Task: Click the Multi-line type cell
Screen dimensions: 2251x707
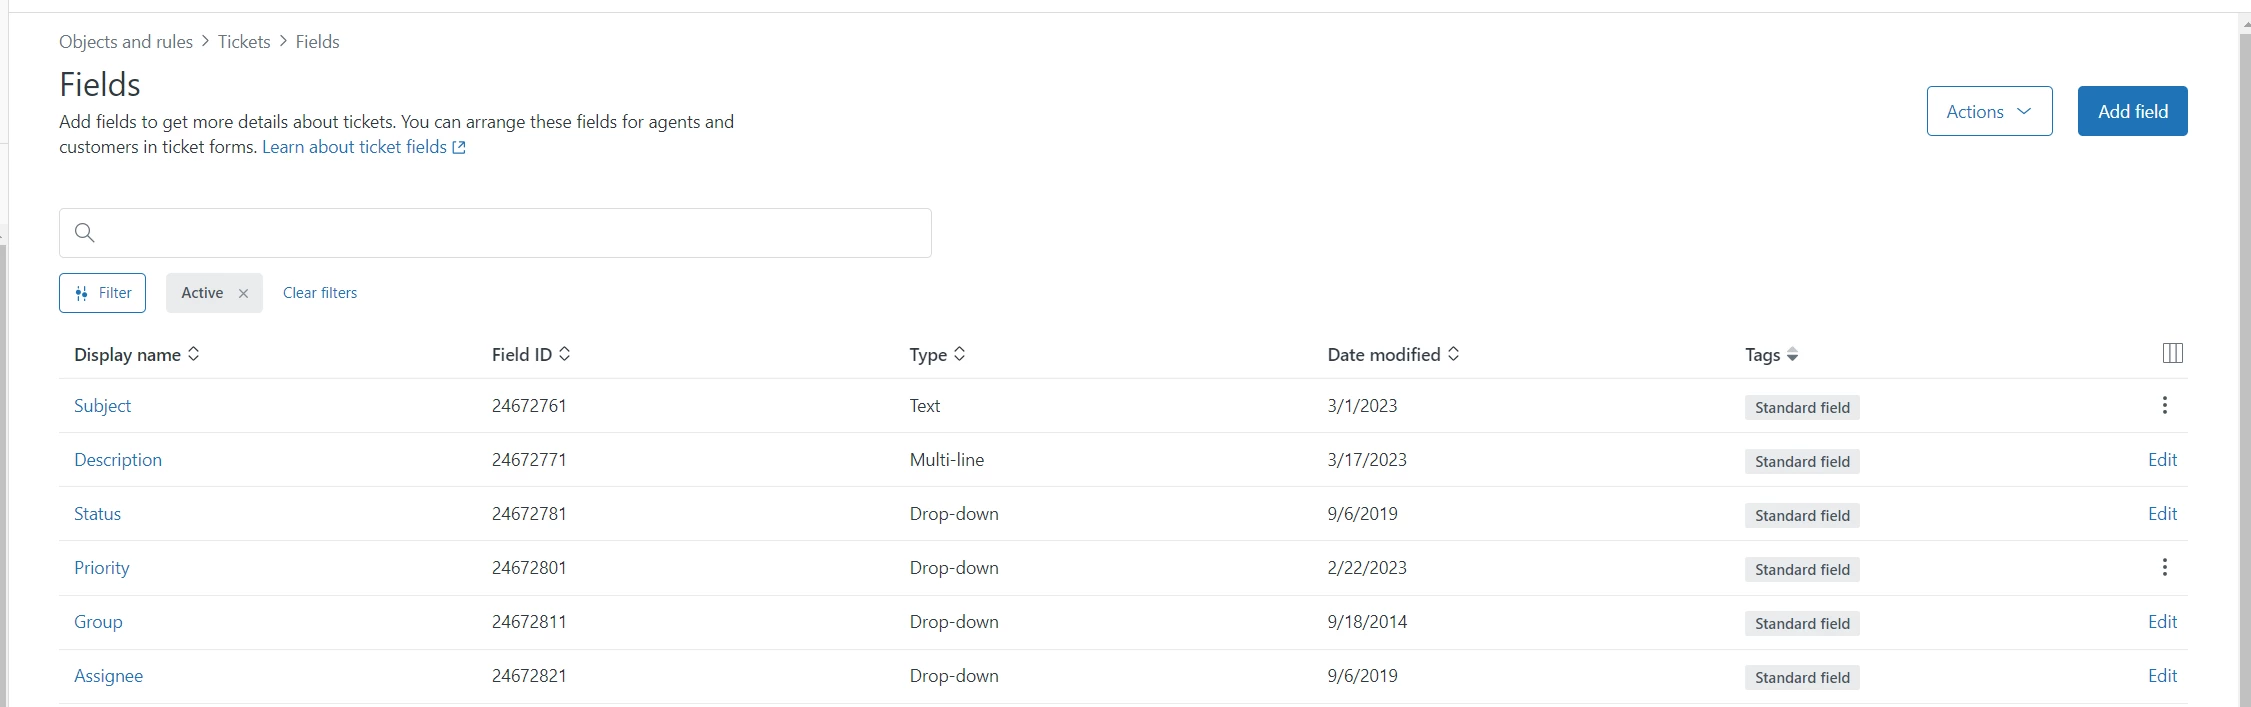Action: [x=946, y=460]
